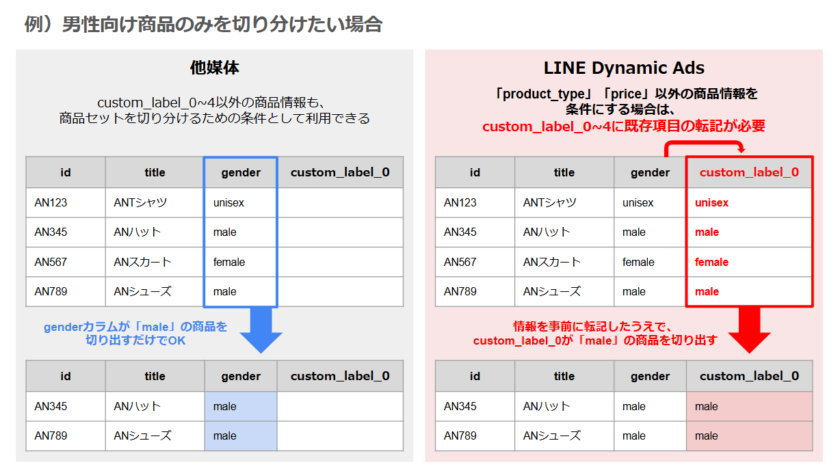Click the blue-outlined "gender" column header
Image resolution: width=840 pixels, height=469 pixels.
[241, 172]
